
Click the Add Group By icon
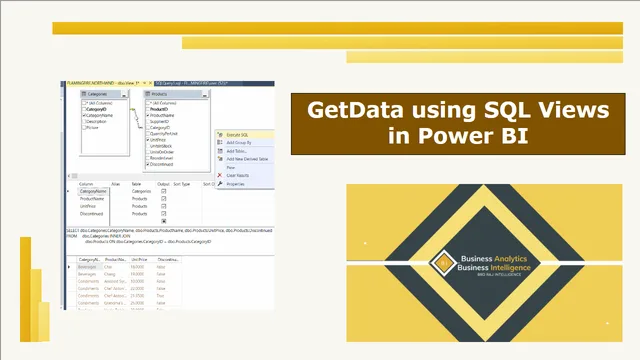coord(220,142)
